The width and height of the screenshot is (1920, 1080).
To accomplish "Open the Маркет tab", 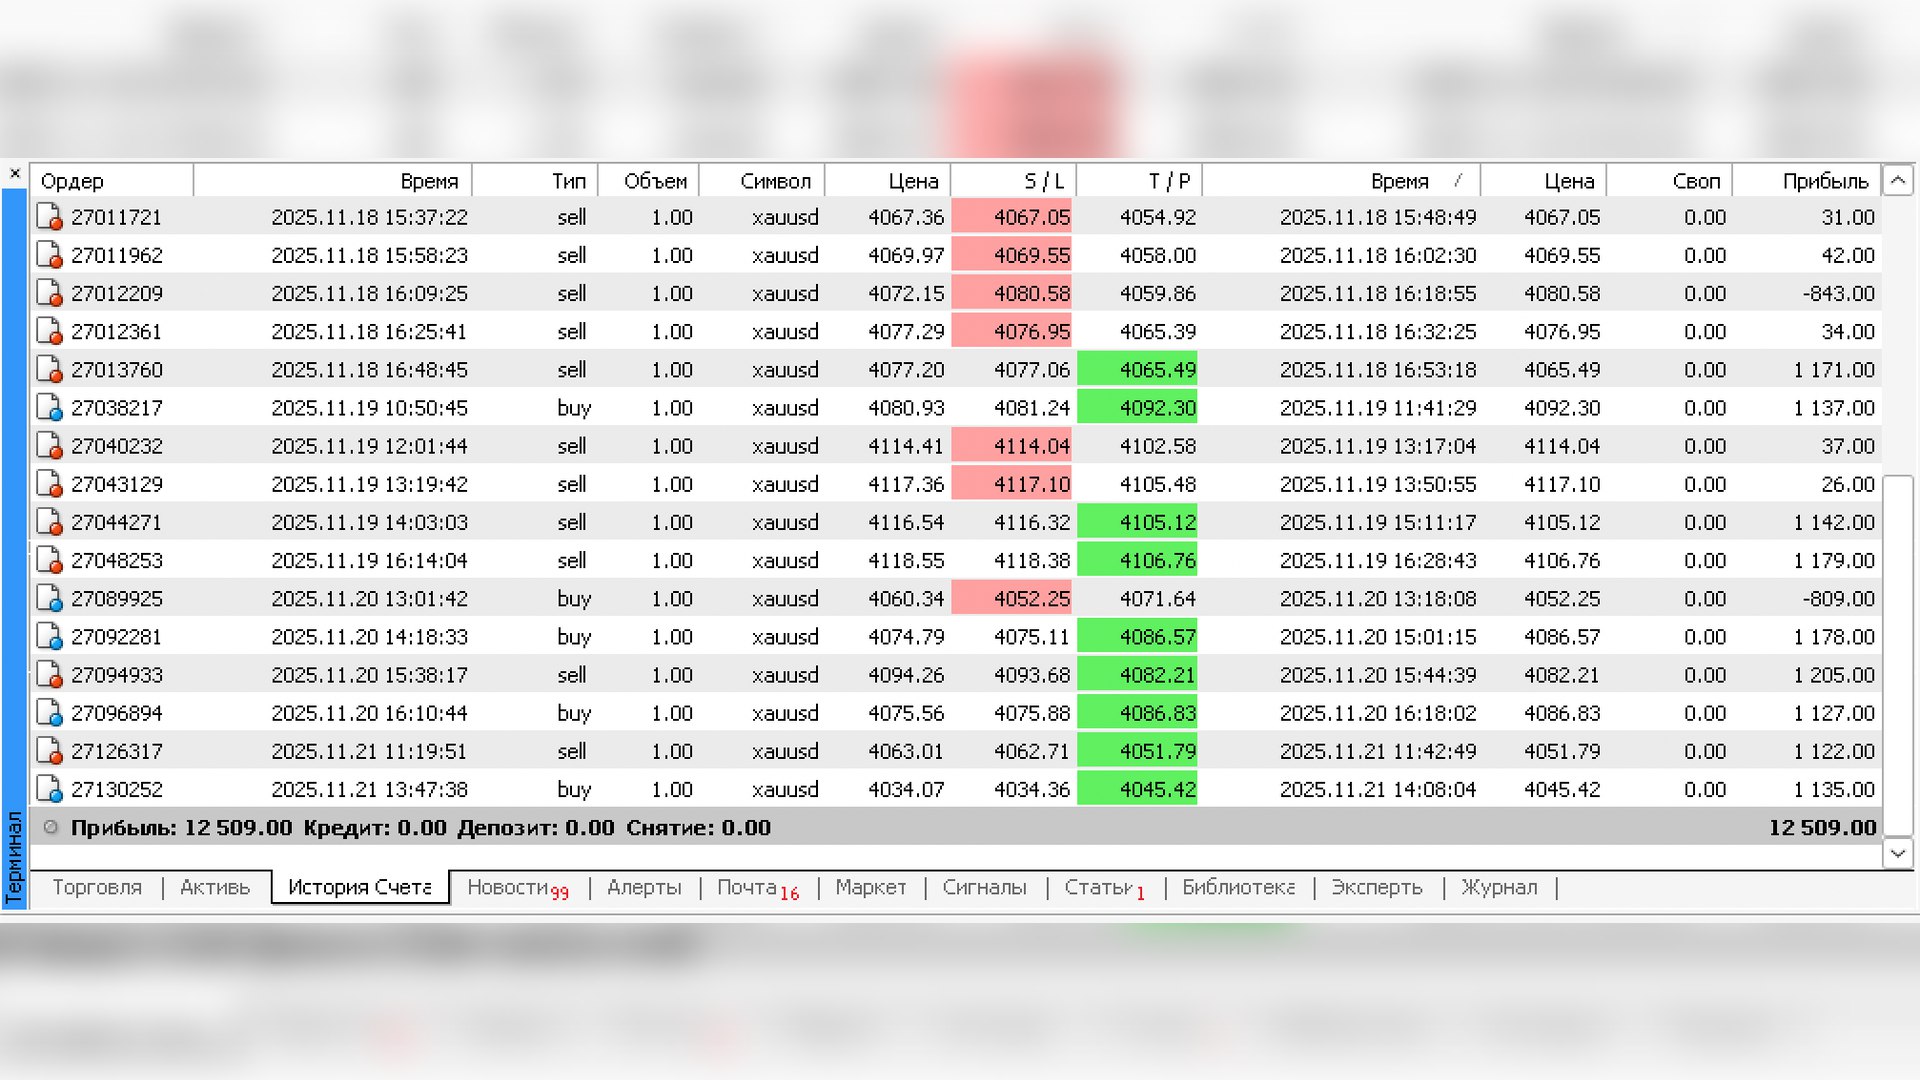I will [871, 887].
